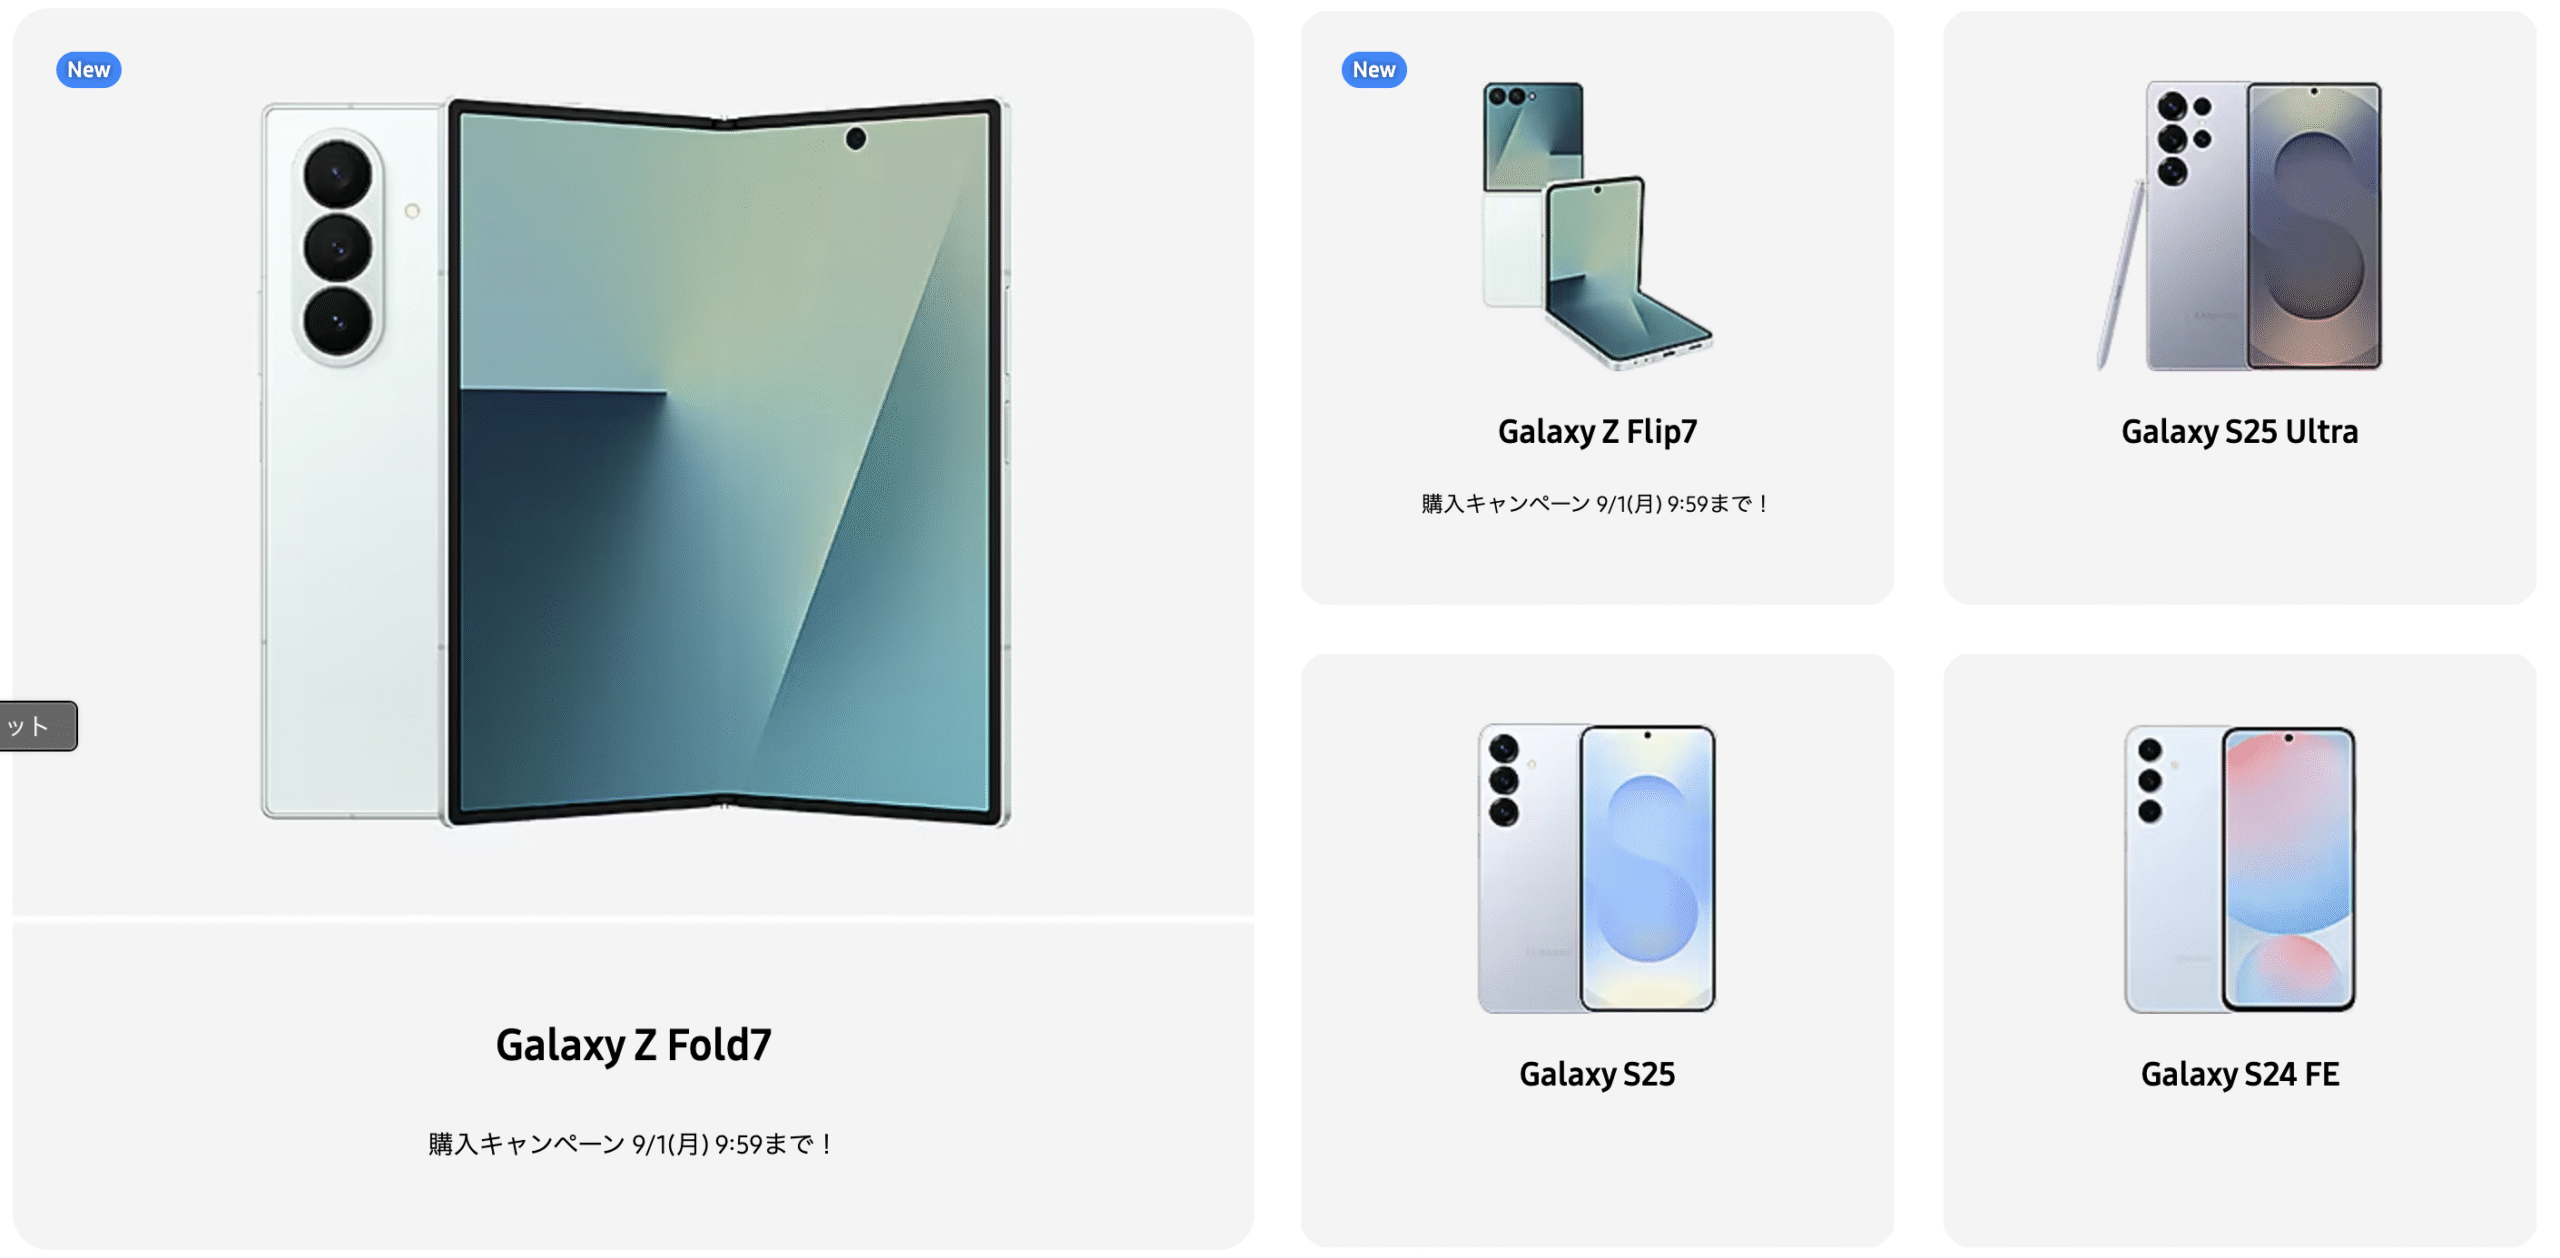This screenshot has height=1258, width=2560.
Task: Click the Fold7 rear camera module
Action: (x=338, y=248)
